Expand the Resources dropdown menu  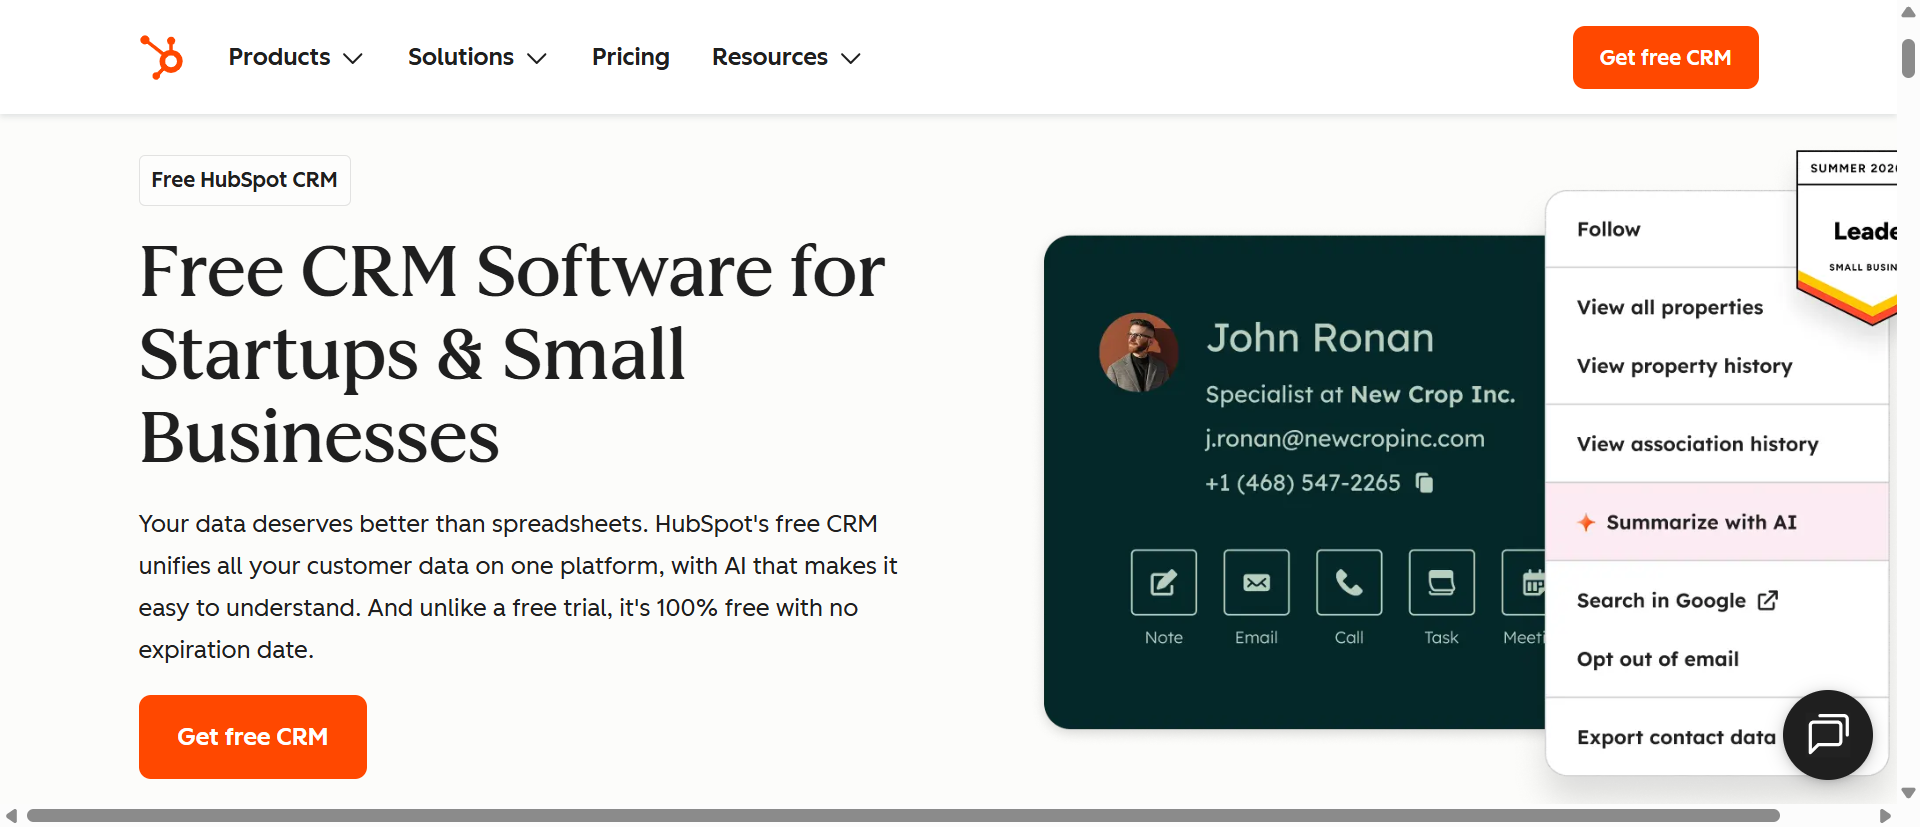click(x=786, y=57)
